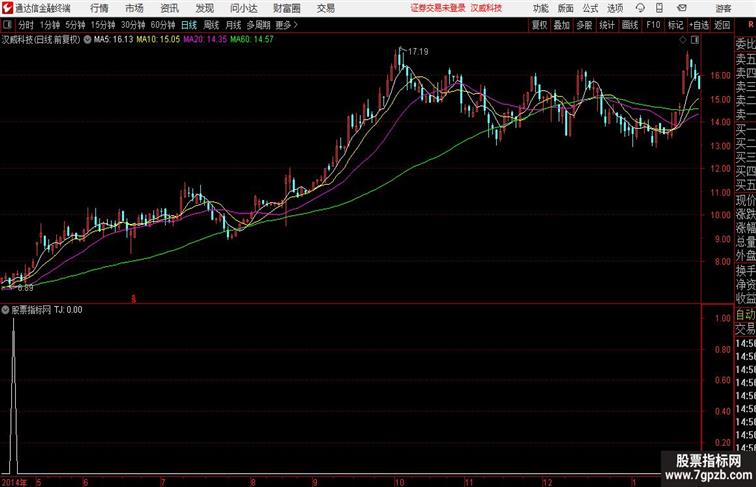The width and height of the screenshot is (756, 487).
Task: Click the diamond icon at chart top right
Action: click(683, 40)
